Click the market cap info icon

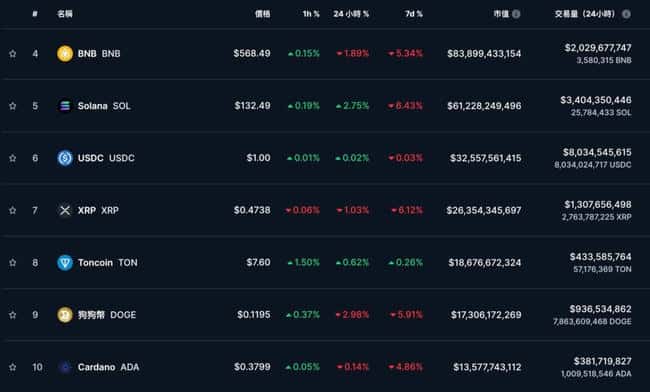tap(516, 14)
